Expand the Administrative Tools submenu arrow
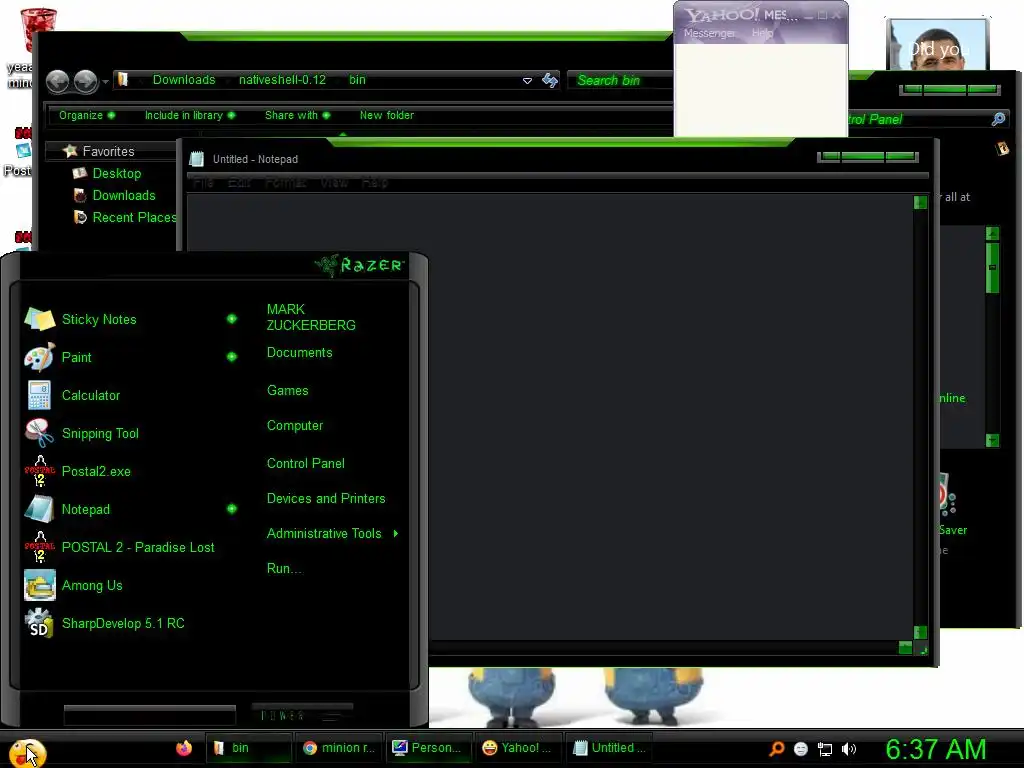This screenshot has height=768, width=1024. (x=396, y=534)
